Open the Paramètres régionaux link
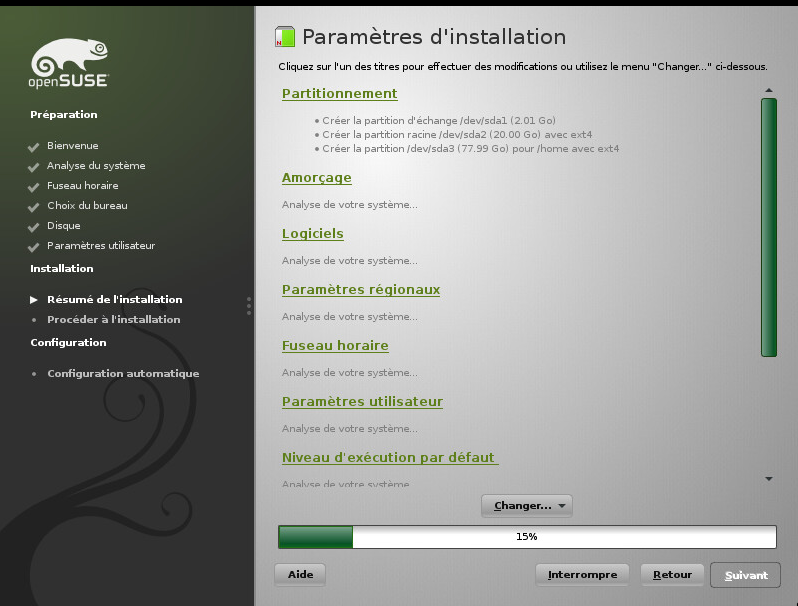 [x=361, y=290]
